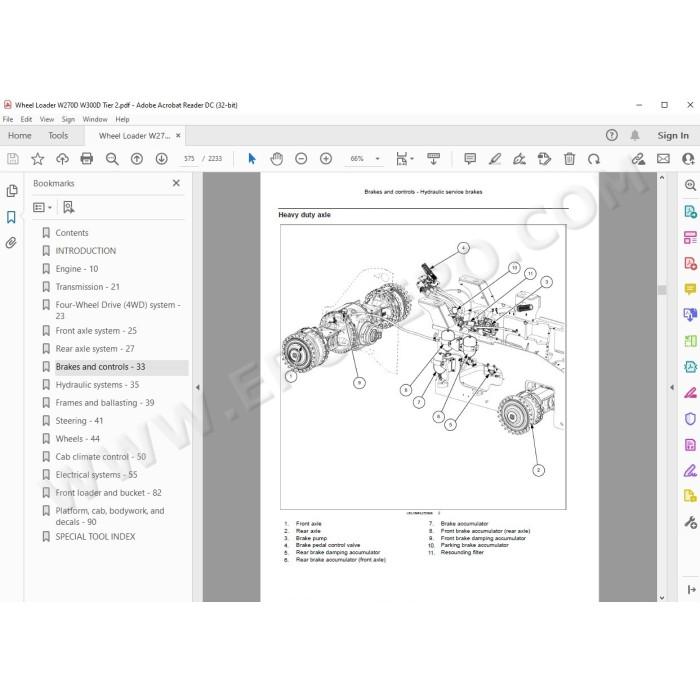Open Attachments paperclip panel

pos(11,243)
